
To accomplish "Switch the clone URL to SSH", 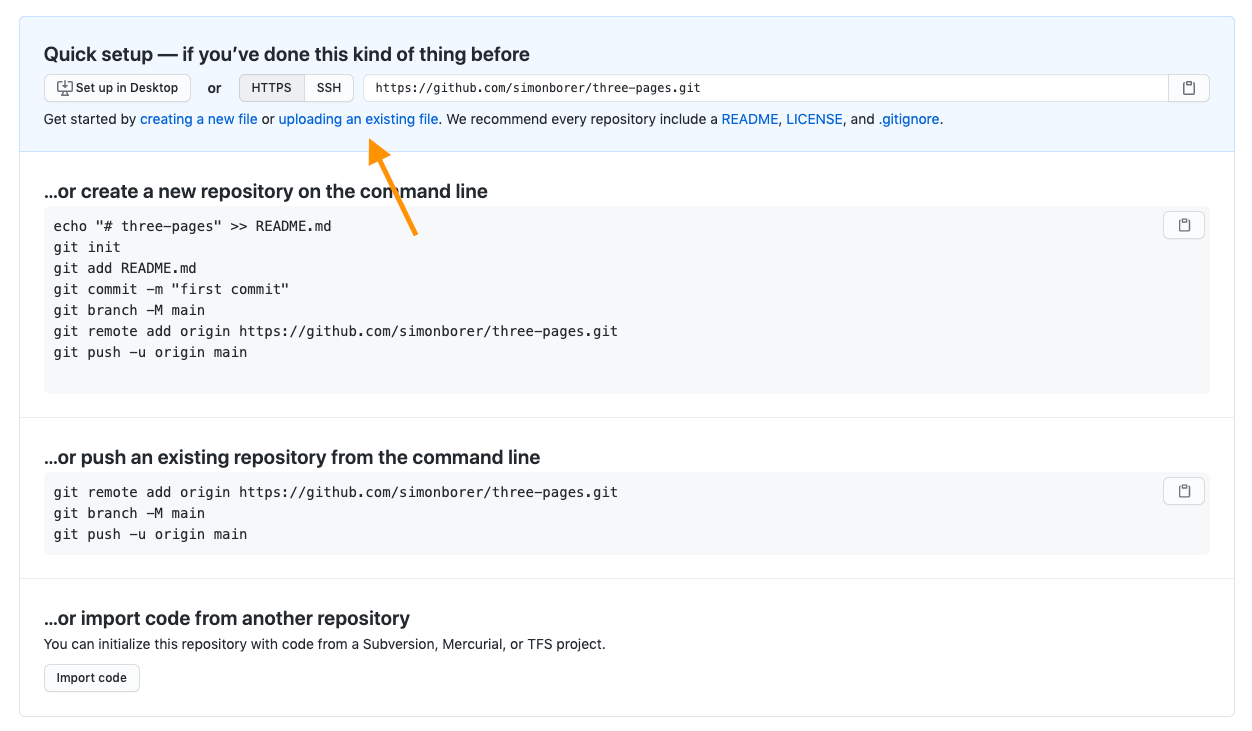I will click(329, 88).
